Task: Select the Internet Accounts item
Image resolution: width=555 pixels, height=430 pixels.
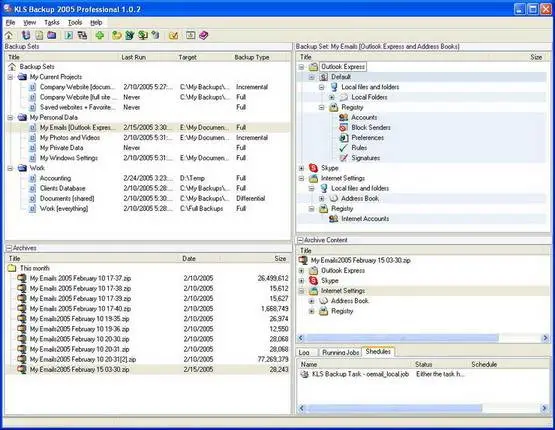Action: [x=365, y=219]
